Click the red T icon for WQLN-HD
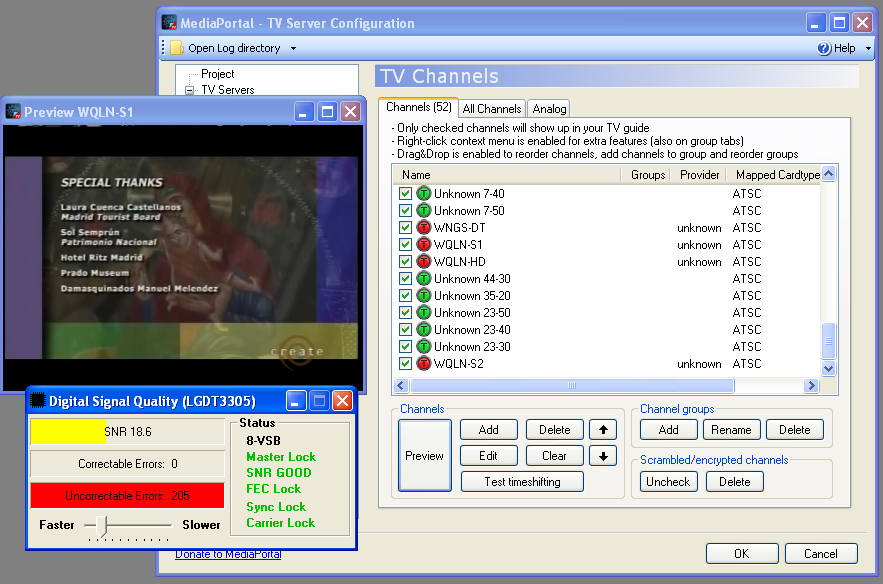The width and height of the screenshot is (883, 584). (423, 261)
